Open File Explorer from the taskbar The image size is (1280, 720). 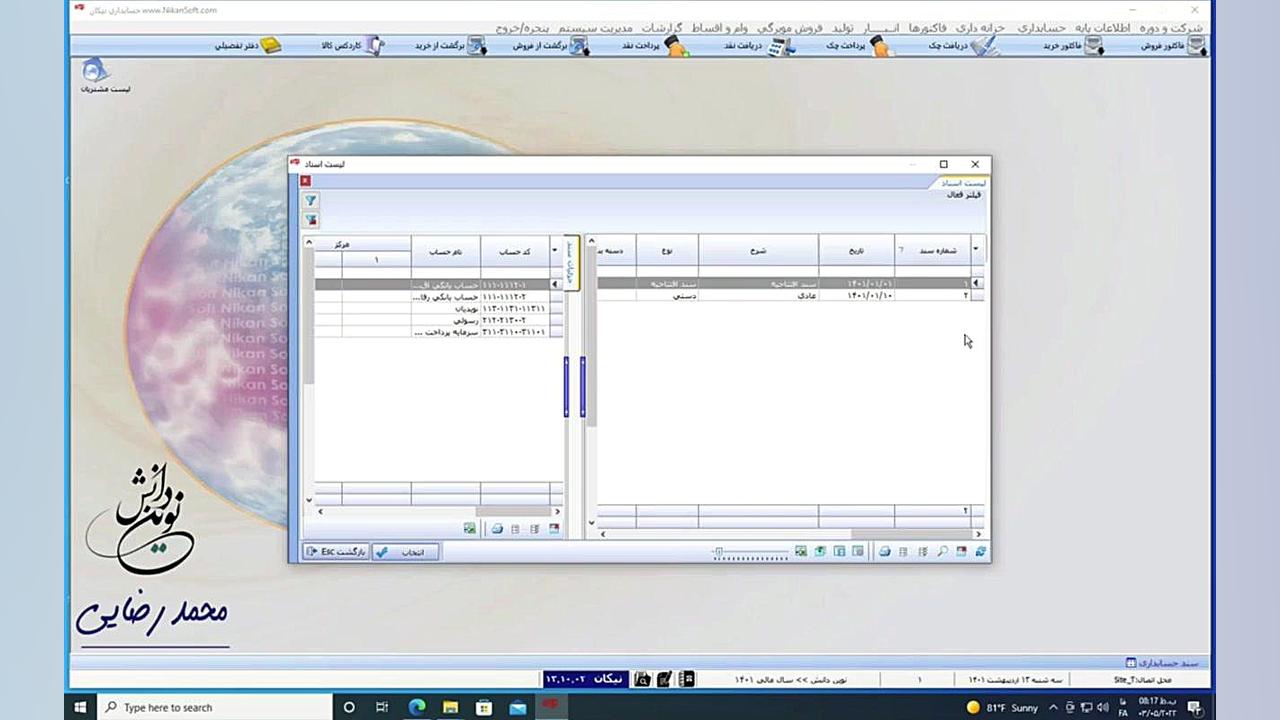(x=450, y=707)
